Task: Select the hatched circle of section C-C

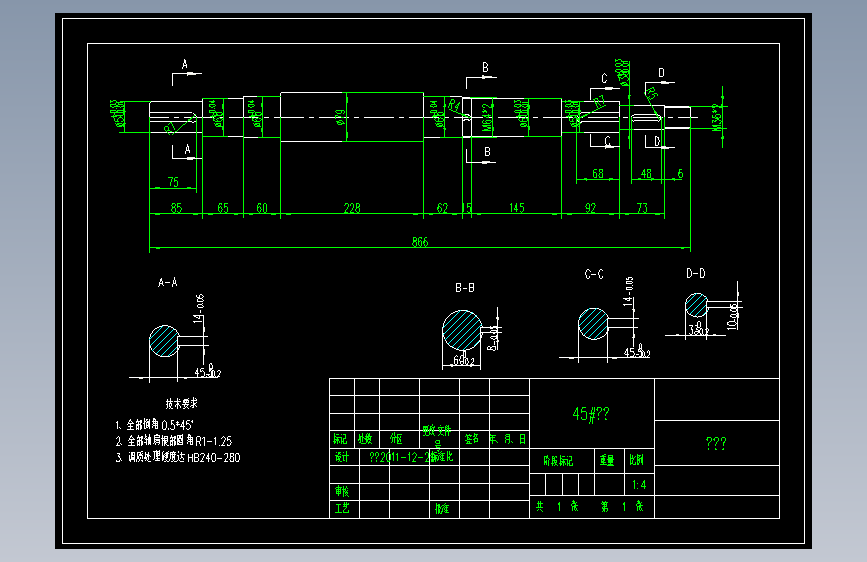Action: click(x=593, y=324)
